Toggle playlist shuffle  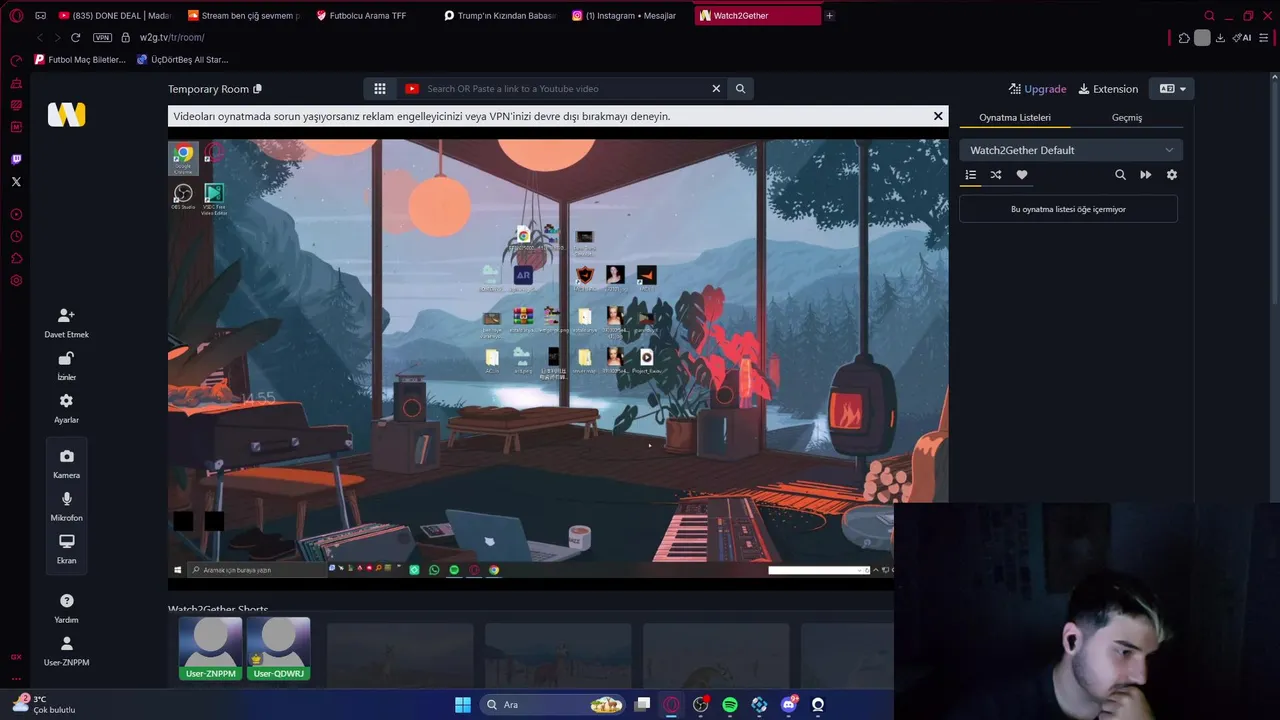(996, 175)
